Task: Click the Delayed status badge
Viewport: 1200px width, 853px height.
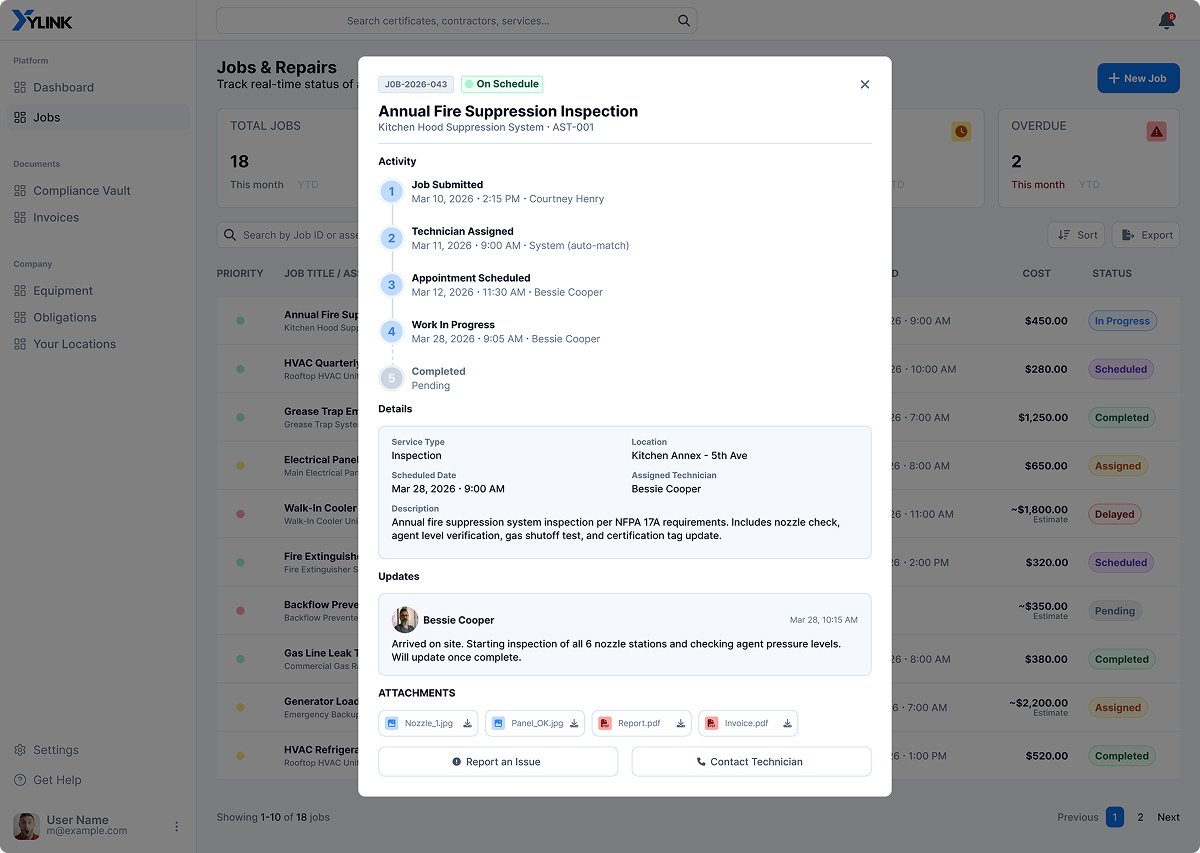Action: click(x=1114, y=514)
